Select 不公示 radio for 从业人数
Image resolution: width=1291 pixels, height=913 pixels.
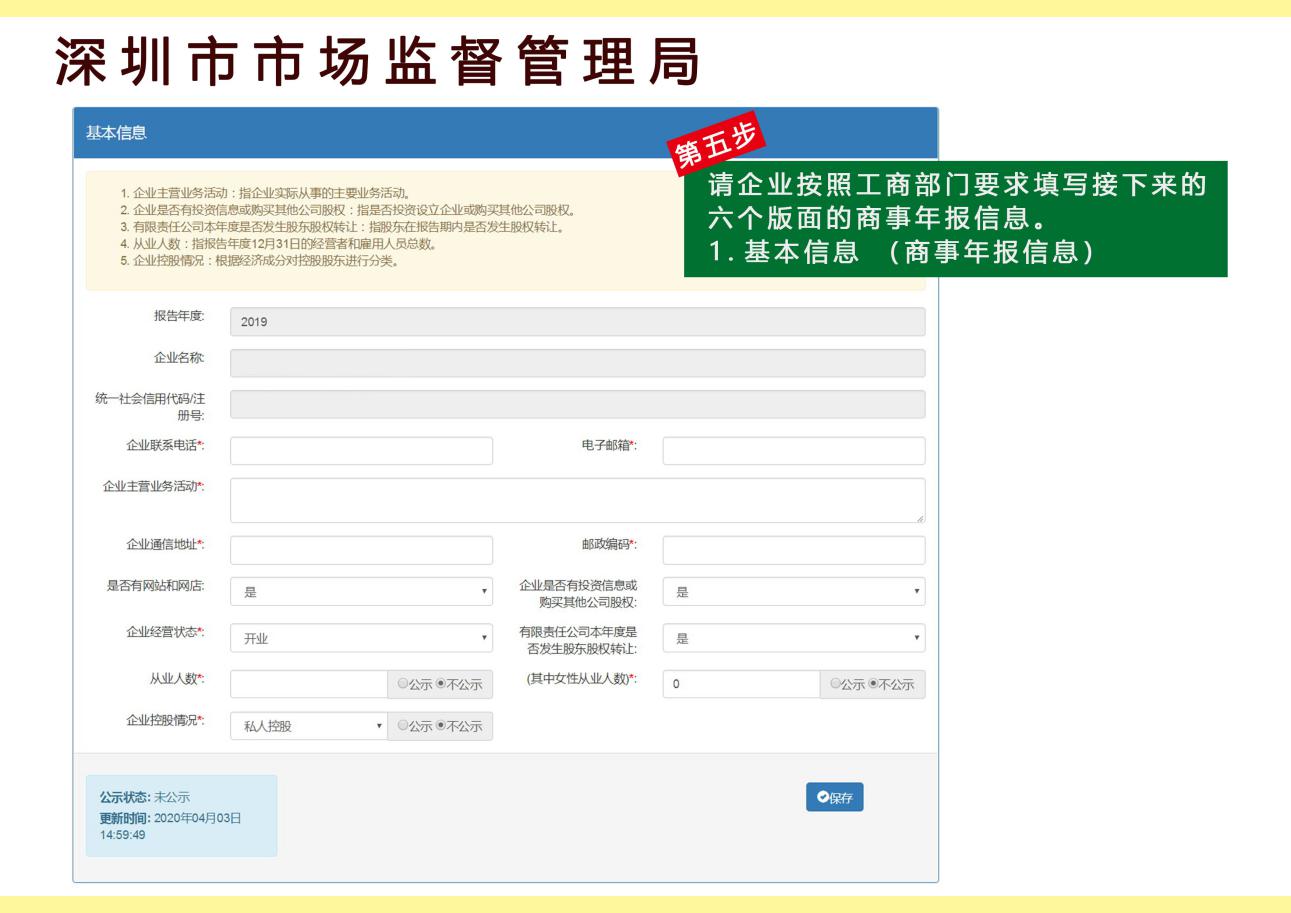tap(440, 684)
